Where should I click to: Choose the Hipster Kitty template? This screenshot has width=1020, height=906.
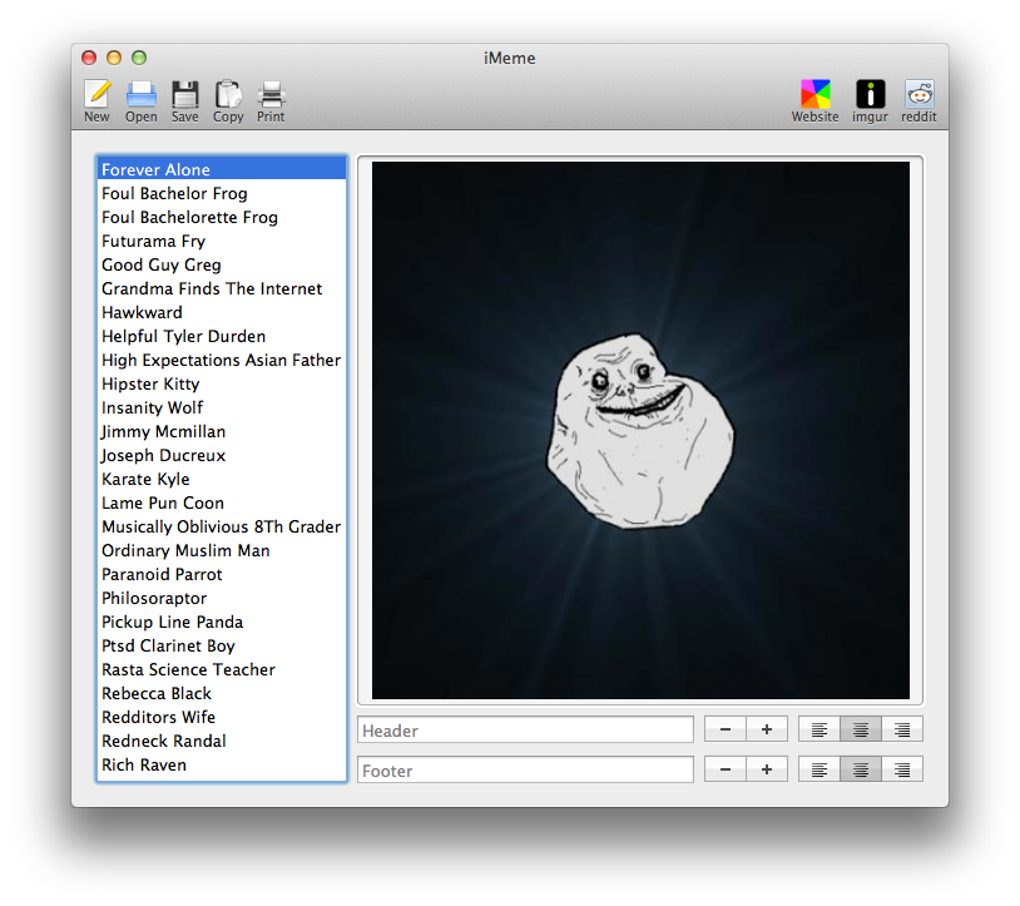(x=222, y=384)
